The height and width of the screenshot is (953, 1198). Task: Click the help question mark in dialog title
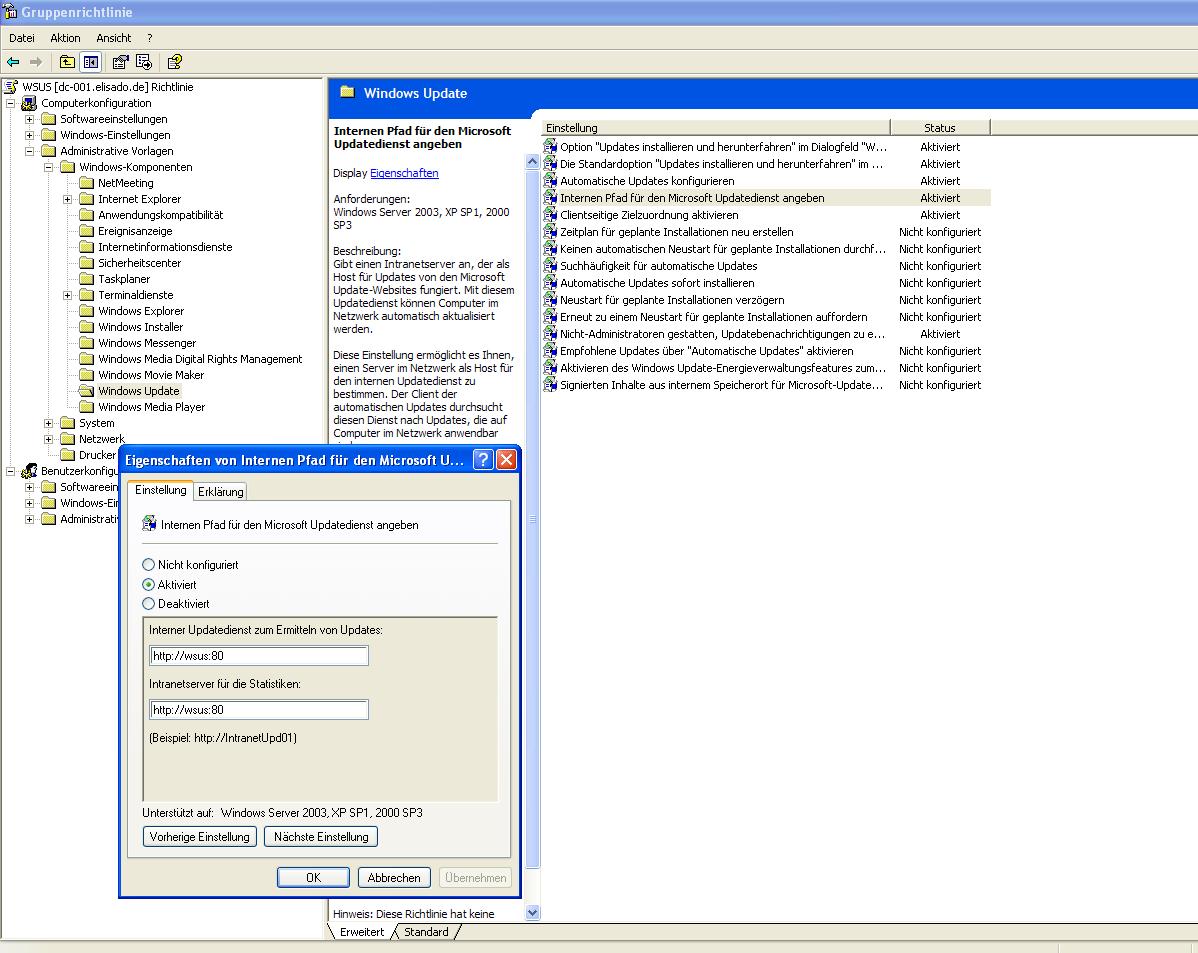(x=483, y=459)
